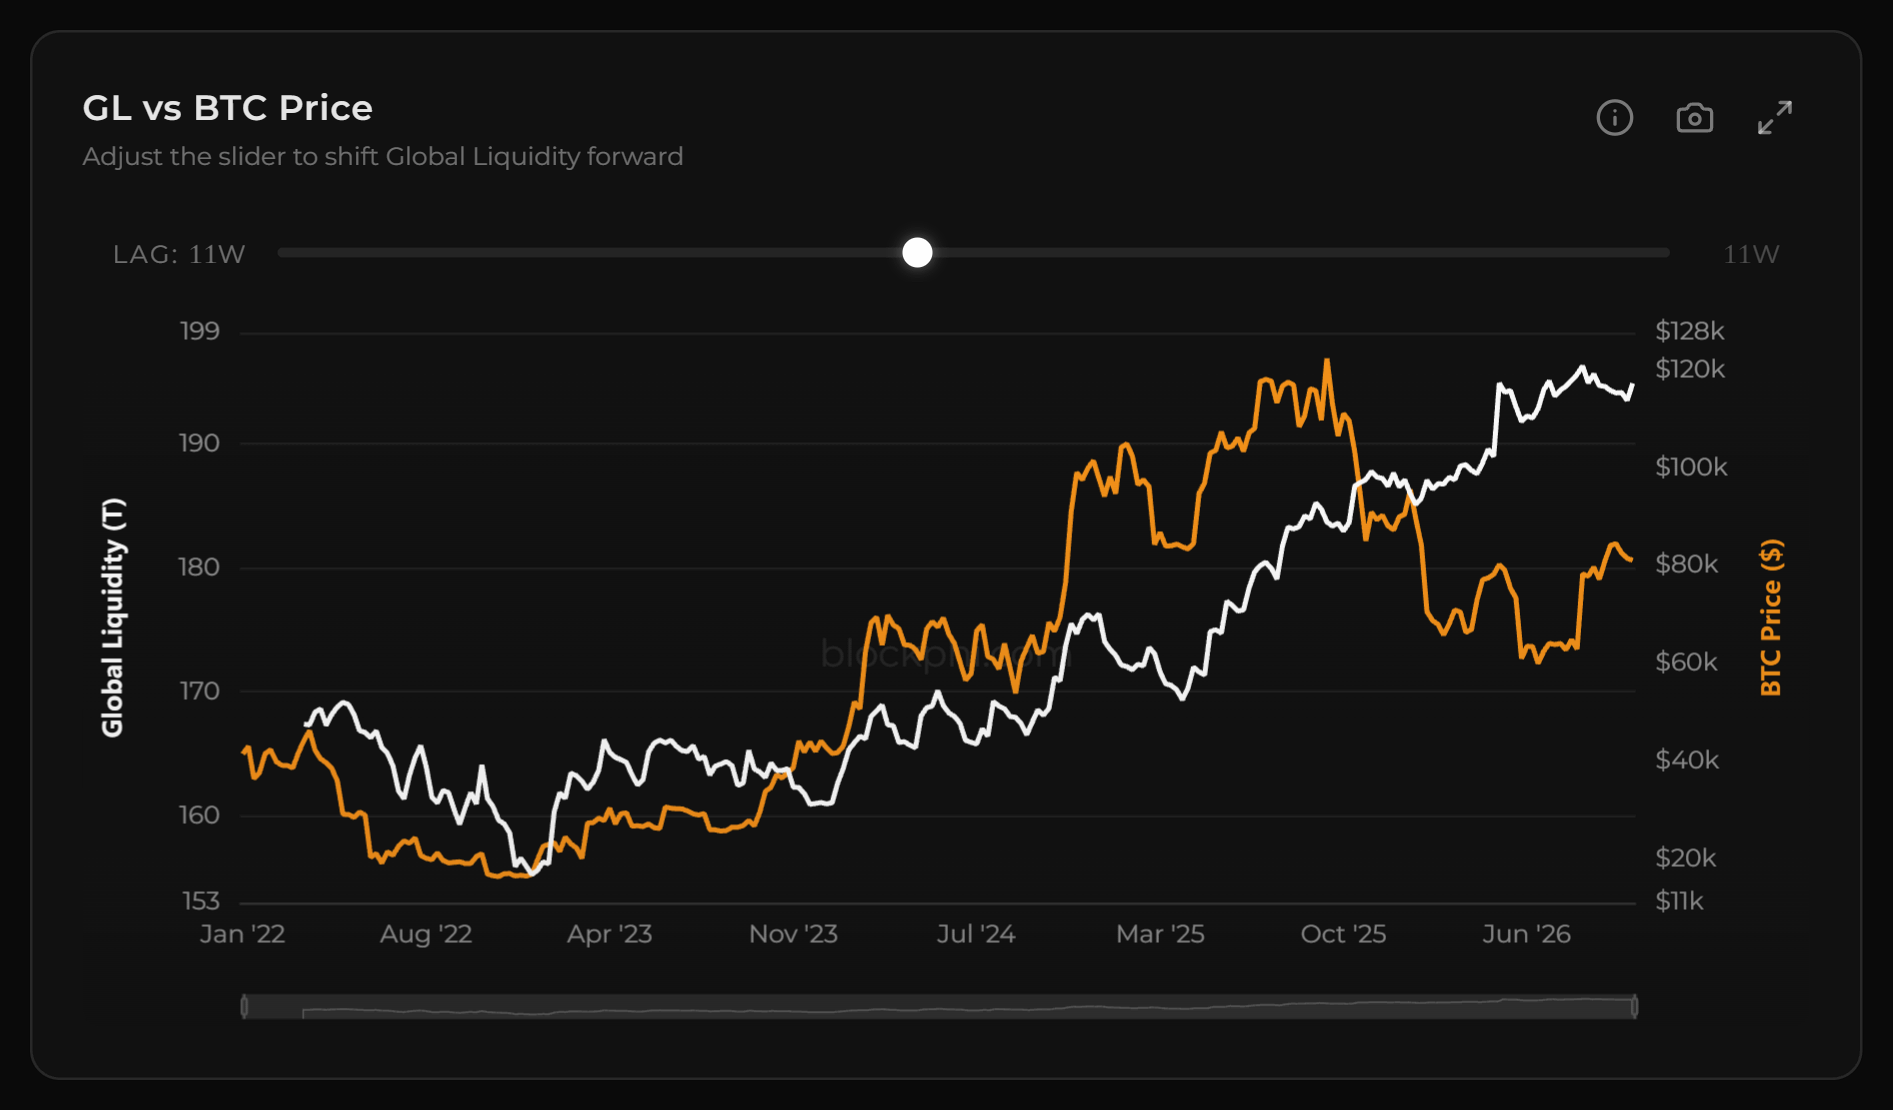Click the '199' liquidity axis value
This screenshot has width=1893, height=1110.
click(x=199, y=331)
